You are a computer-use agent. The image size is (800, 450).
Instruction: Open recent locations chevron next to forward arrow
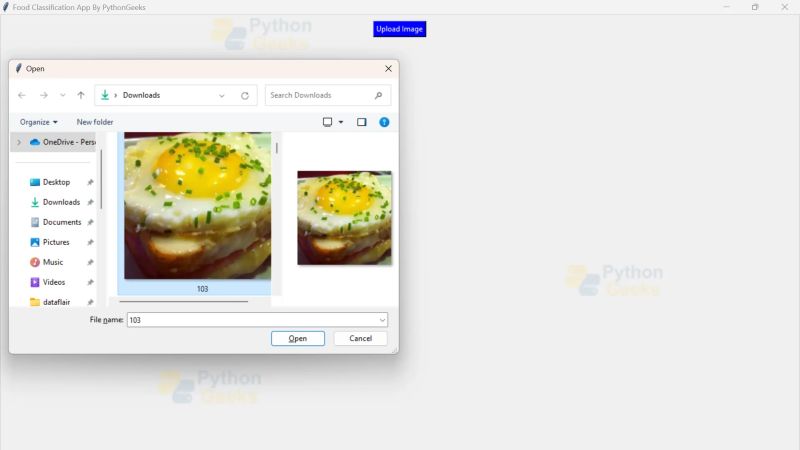click(62, 95)
